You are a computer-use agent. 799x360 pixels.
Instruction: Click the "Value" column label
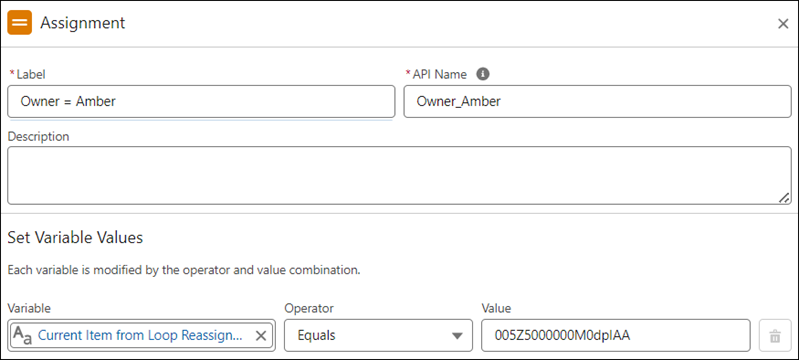[x=496, y=308]
